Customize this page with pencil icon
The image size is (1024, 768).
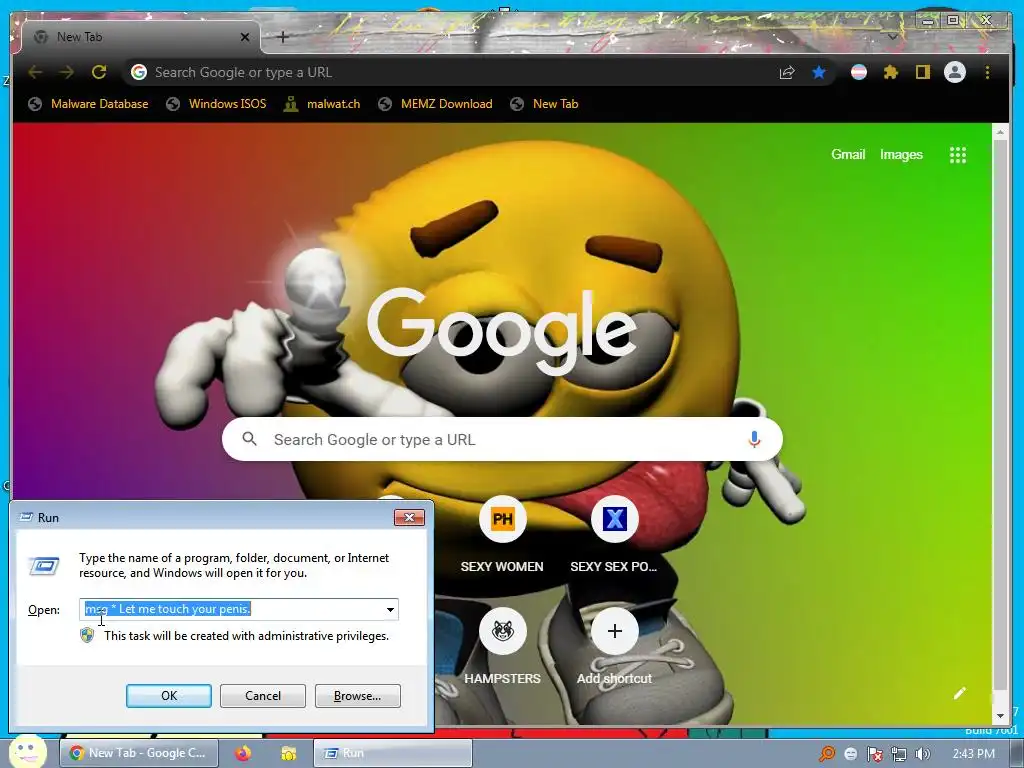point(959,693)
